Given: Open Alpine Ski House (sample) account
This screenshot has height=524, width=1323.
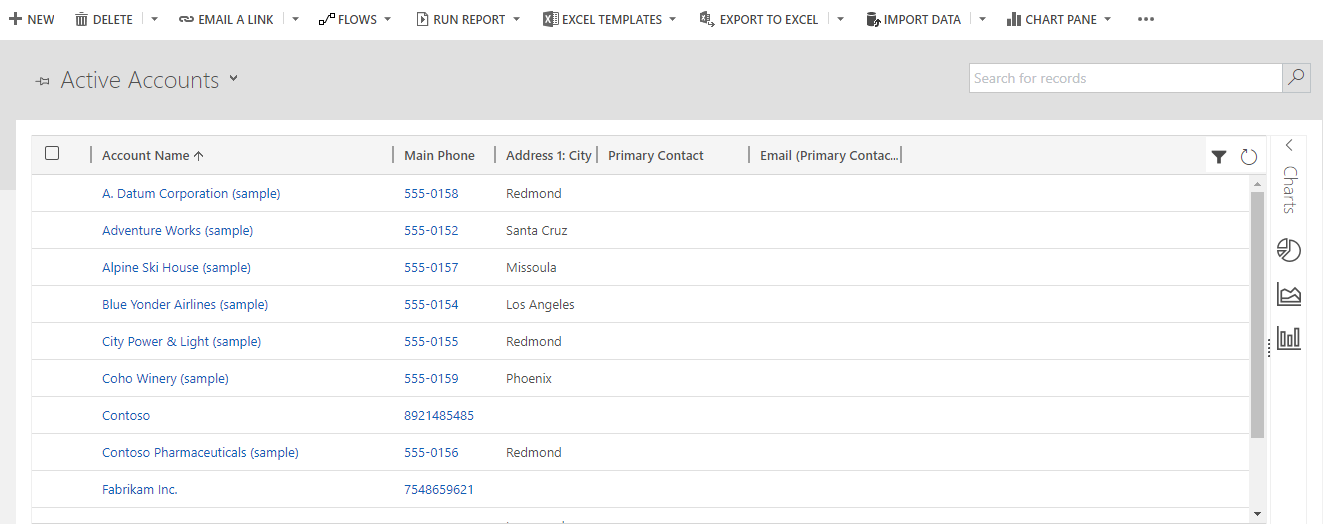Looking at the screenshot, I should (x=176, y=268).
